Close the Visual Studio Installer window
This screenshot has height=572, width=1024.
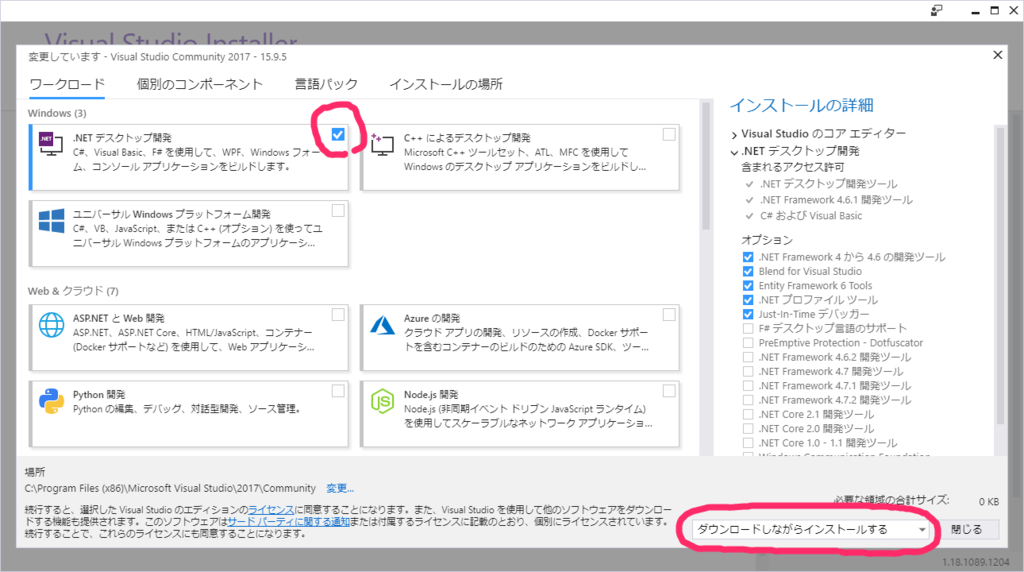click(1014, 10)
